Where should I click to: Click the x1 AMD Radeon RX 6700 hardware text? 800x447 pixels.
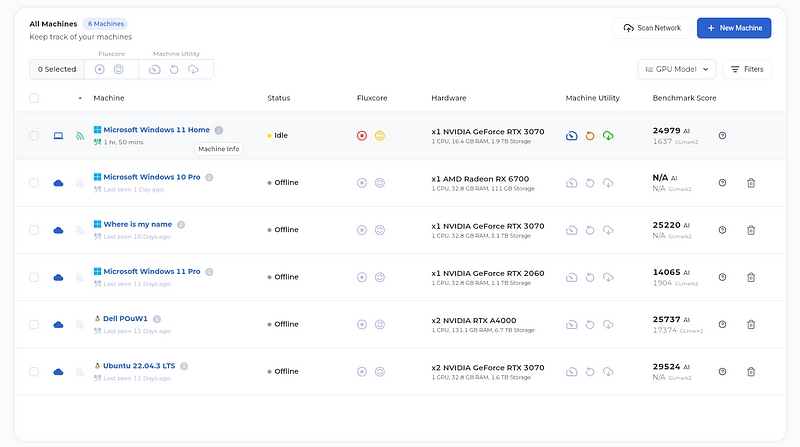[x=480, y=179]
